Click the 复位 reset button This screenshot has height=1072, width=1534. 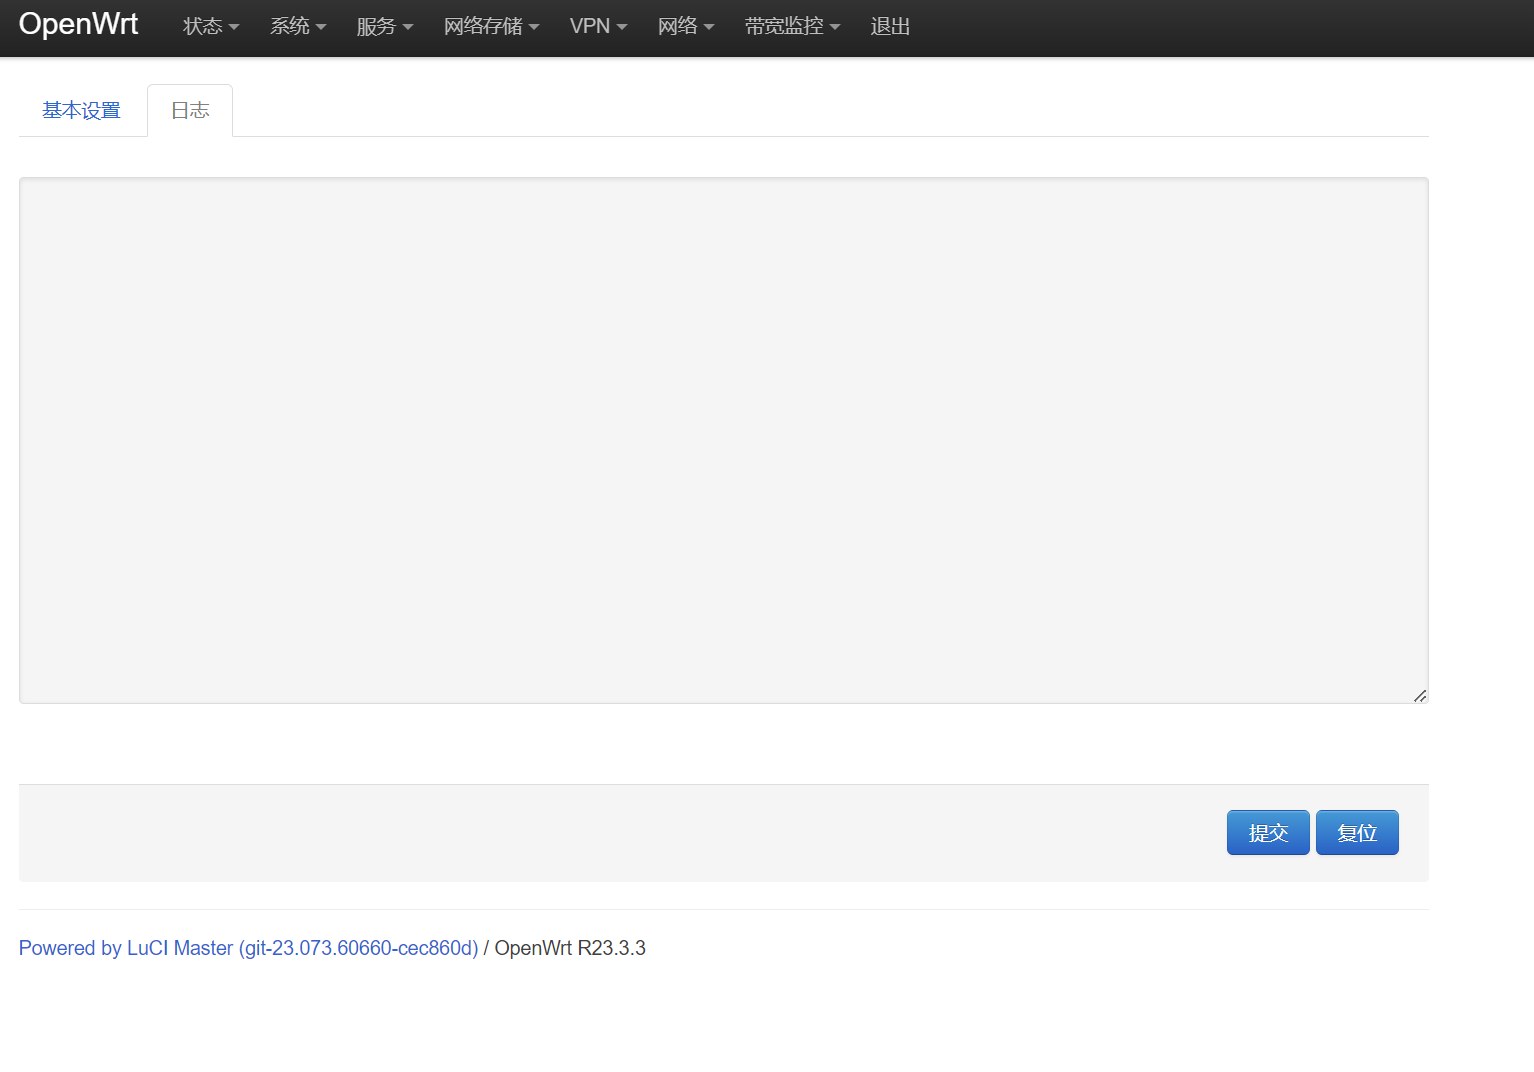click(1357, 832)
